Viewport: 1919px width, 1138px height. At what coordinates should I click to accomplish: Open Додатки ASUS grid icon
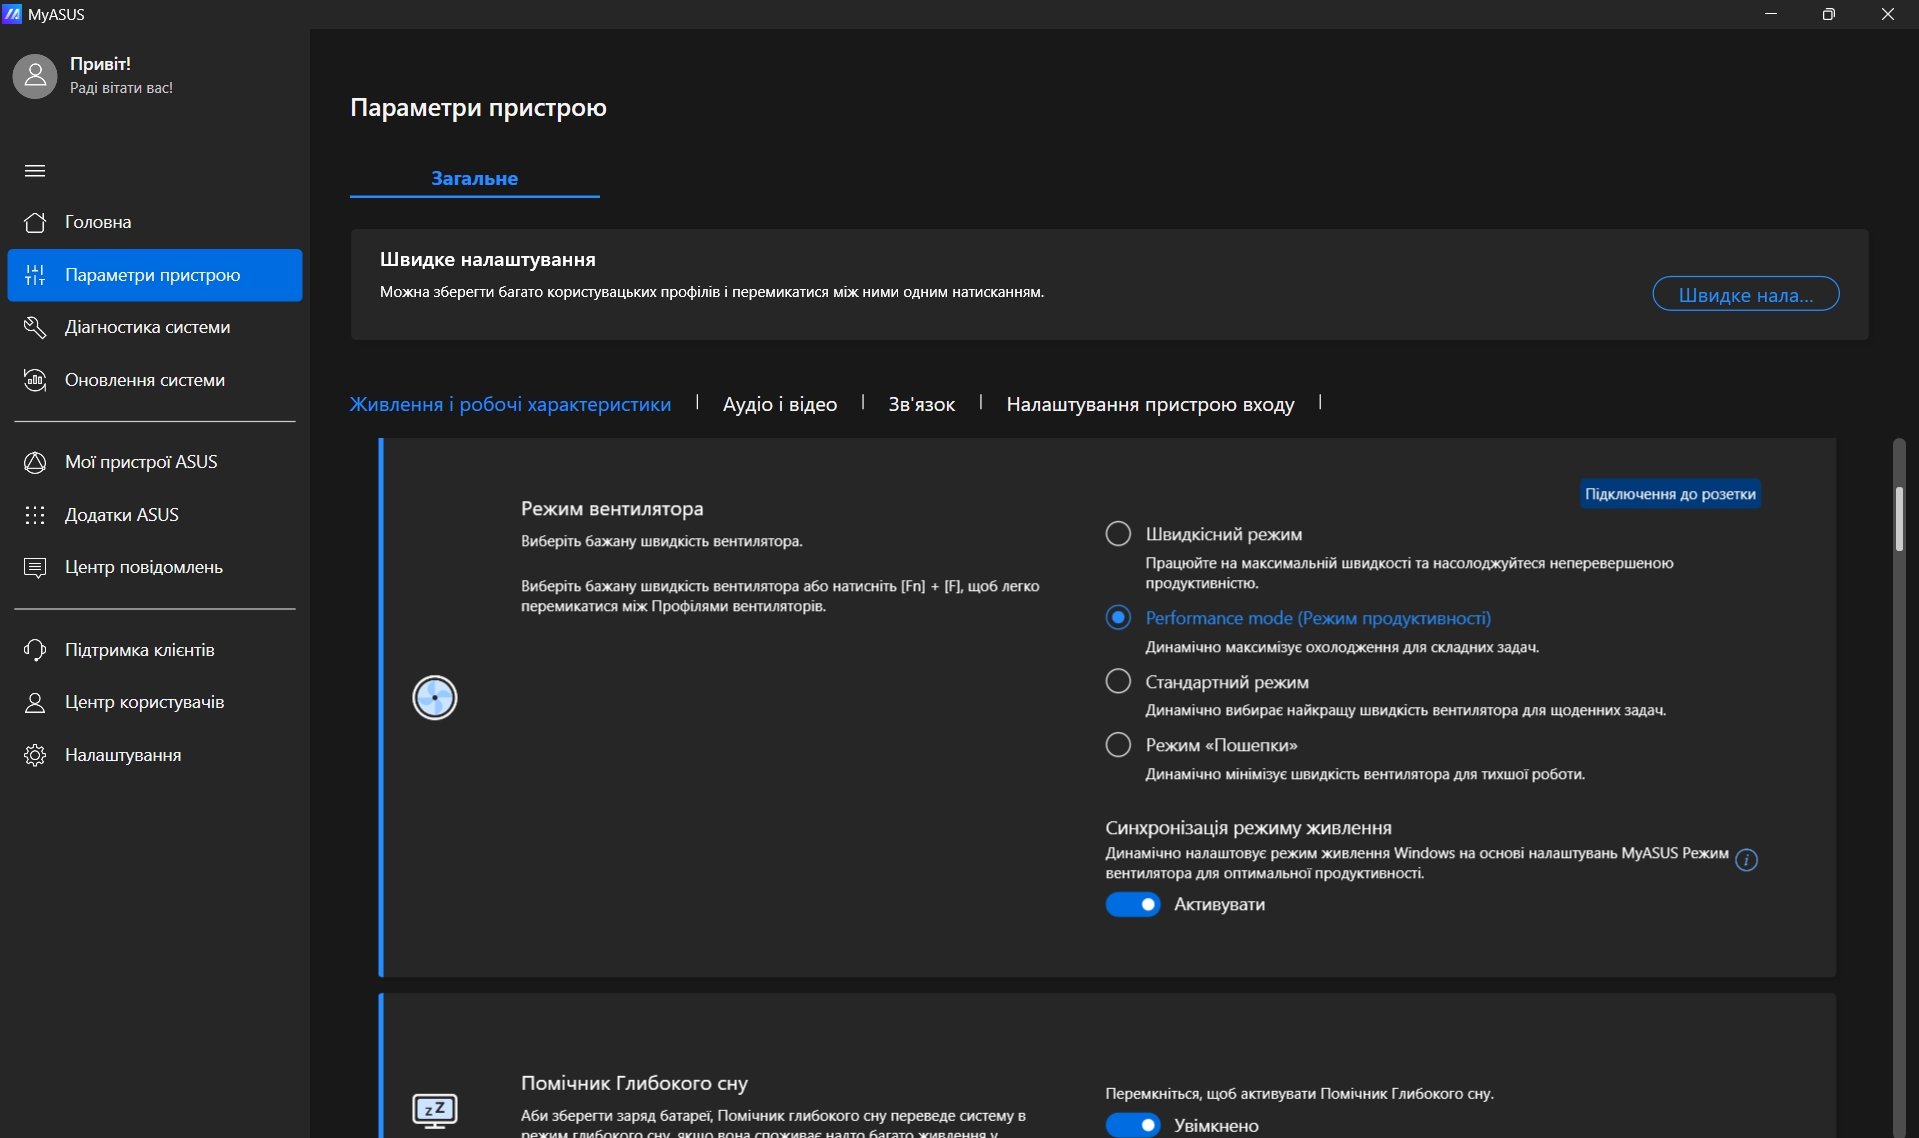click(35, 515)
